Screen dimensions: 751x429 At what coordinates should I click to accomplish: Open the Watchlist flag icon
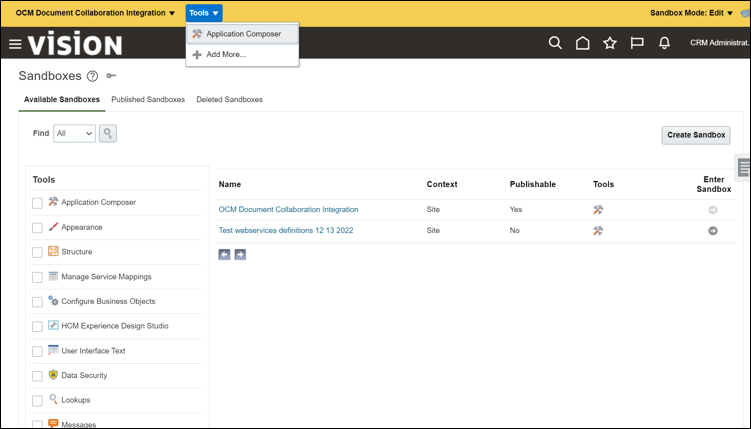[x=637, y=43]
